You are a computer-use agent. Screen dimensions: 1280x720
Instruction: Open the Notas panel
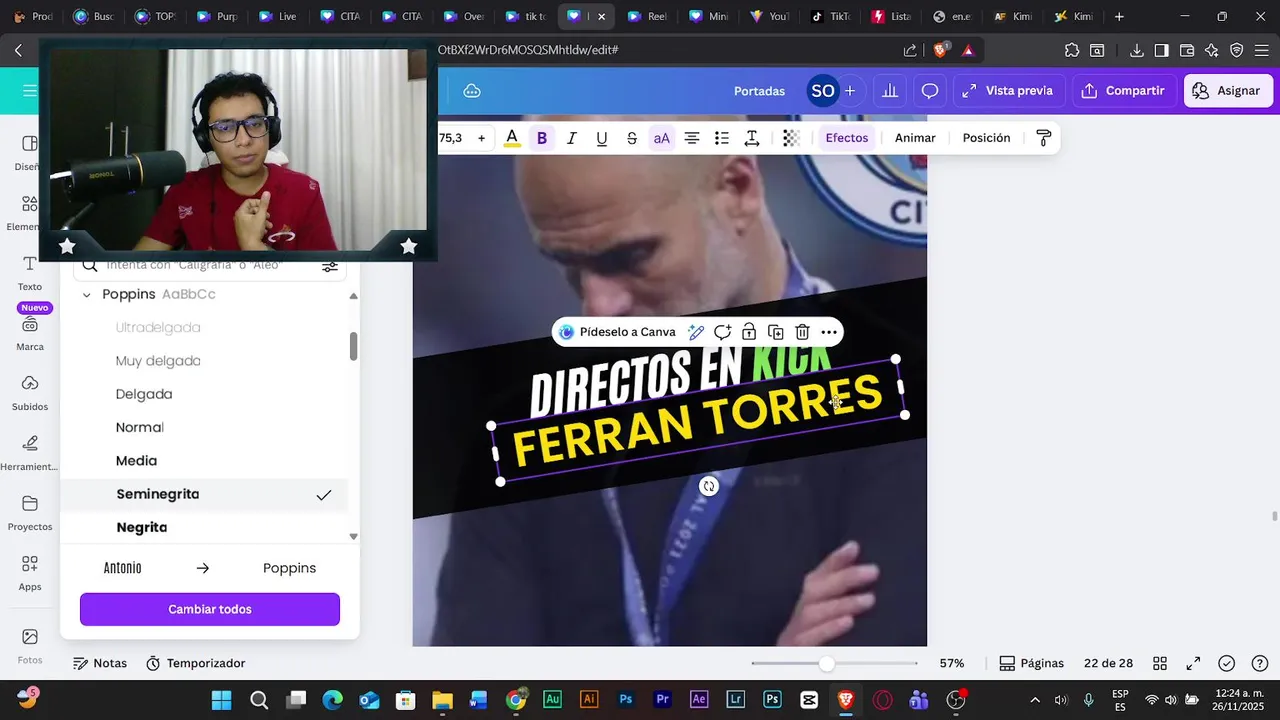coord(100,663)
